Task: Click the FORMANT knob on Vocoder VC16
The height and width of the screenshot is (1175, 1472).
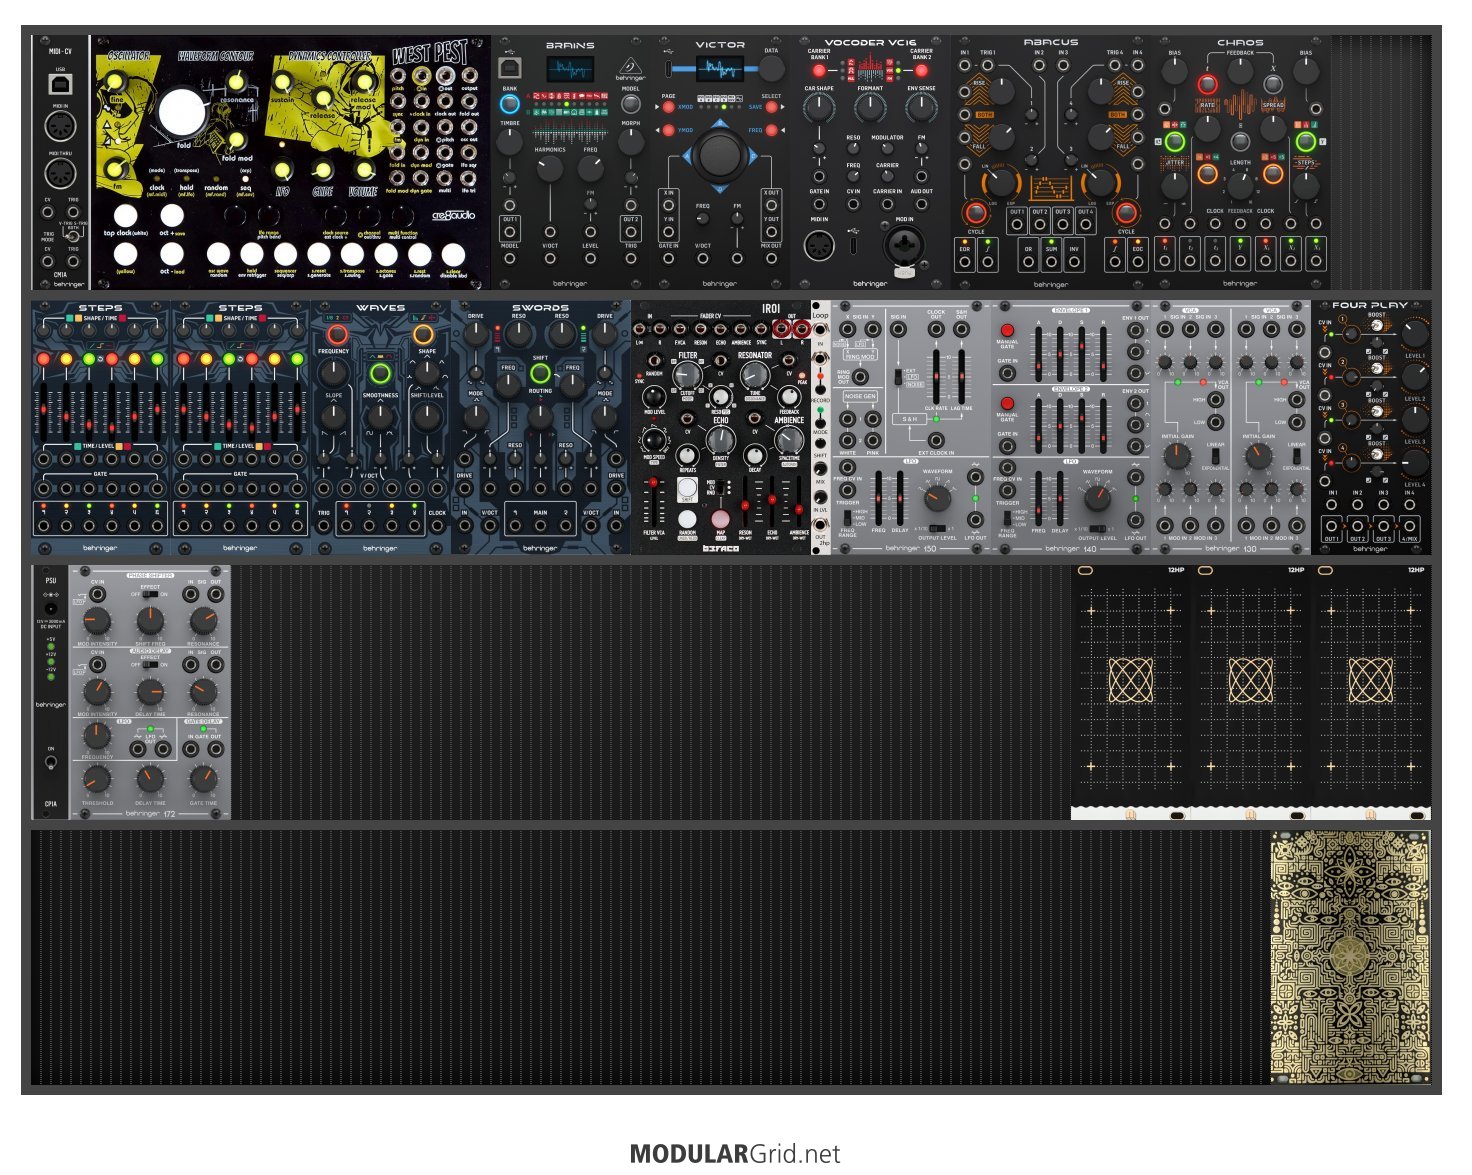Action: (x=870, y=107)
